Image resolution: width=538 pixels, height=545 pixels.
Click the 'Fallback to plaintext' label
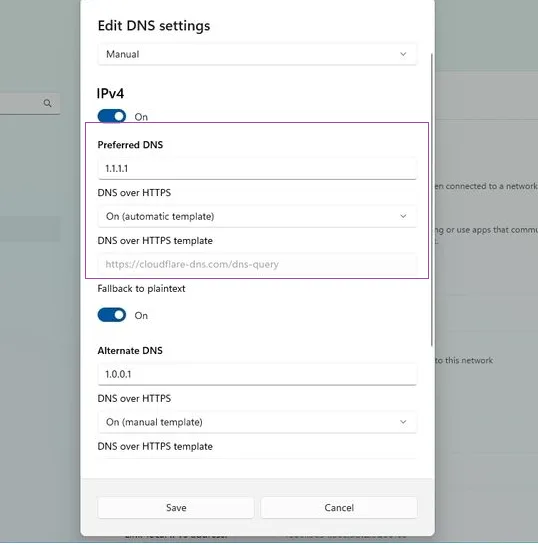point(141,288)
